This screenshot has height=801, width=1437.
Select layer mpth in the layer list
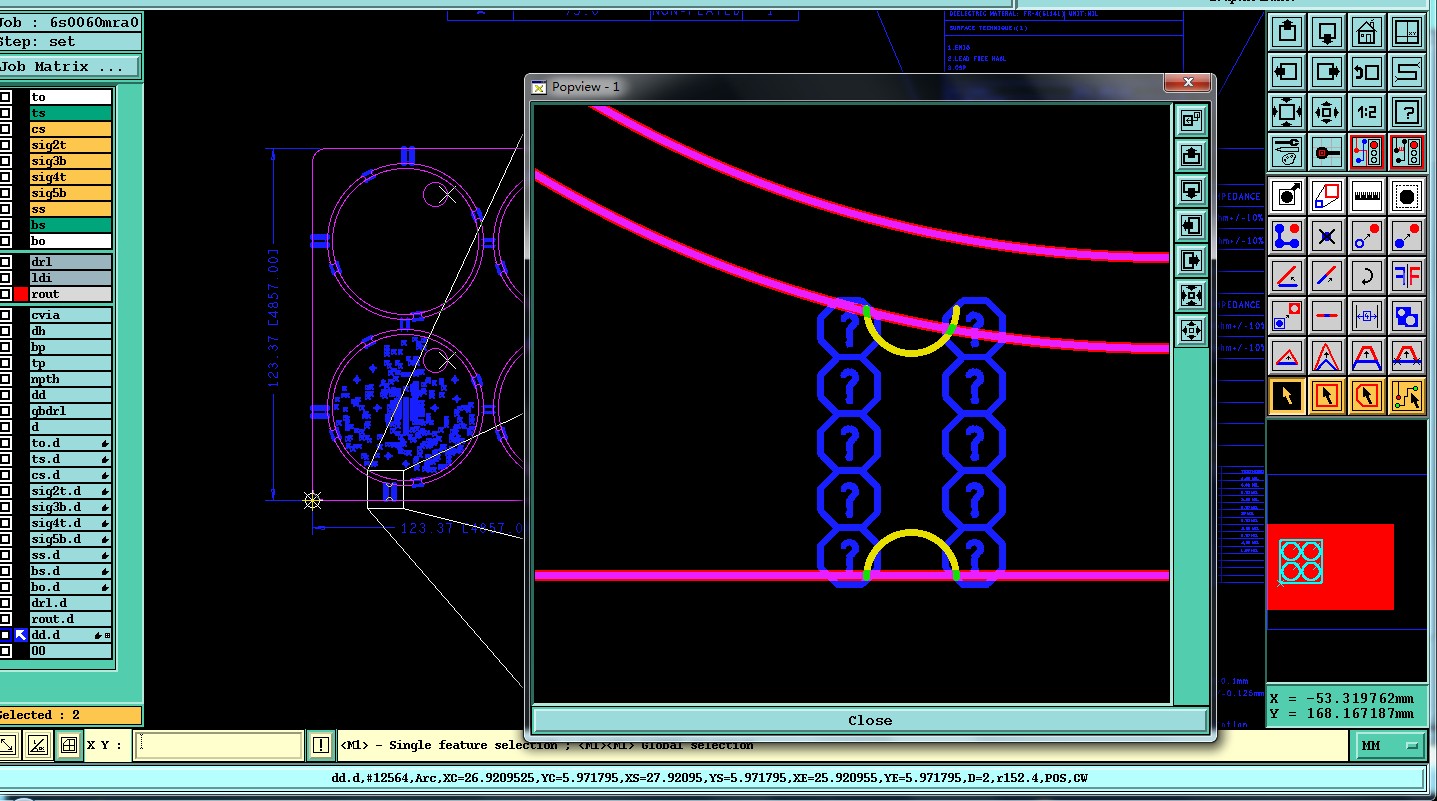[x=70, y=379]
